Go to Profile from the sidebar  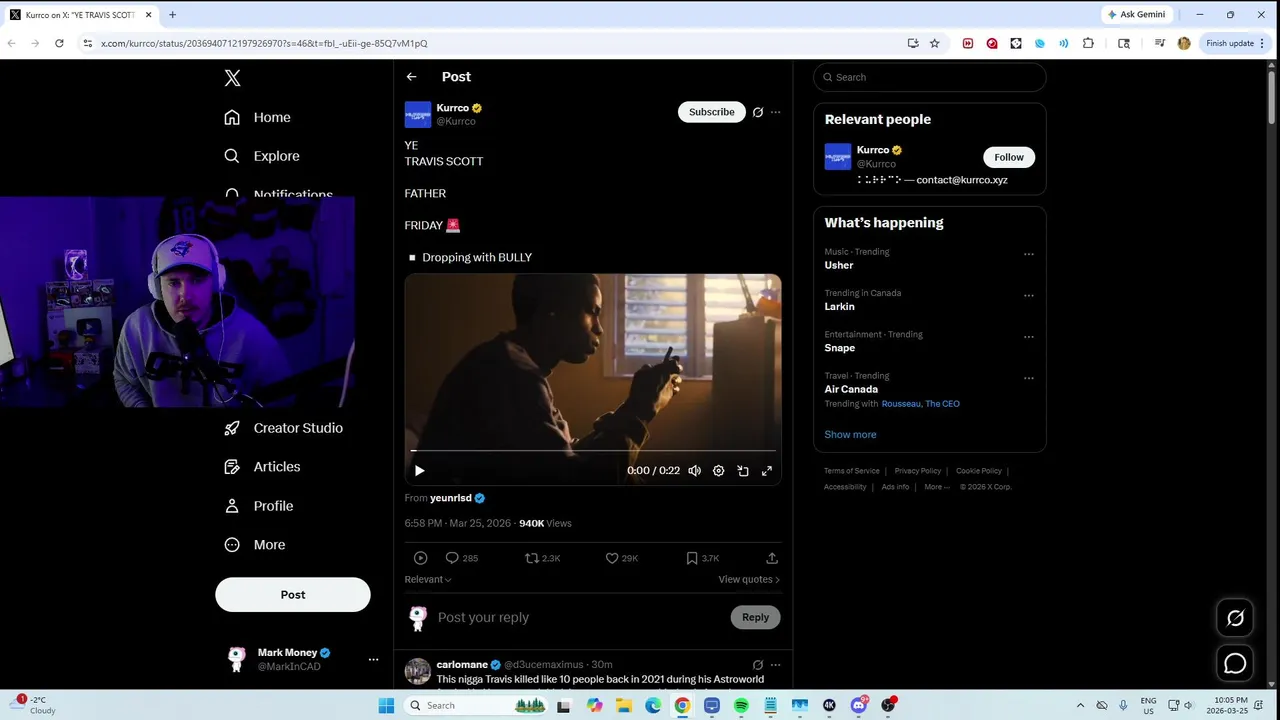pos(259,506)
